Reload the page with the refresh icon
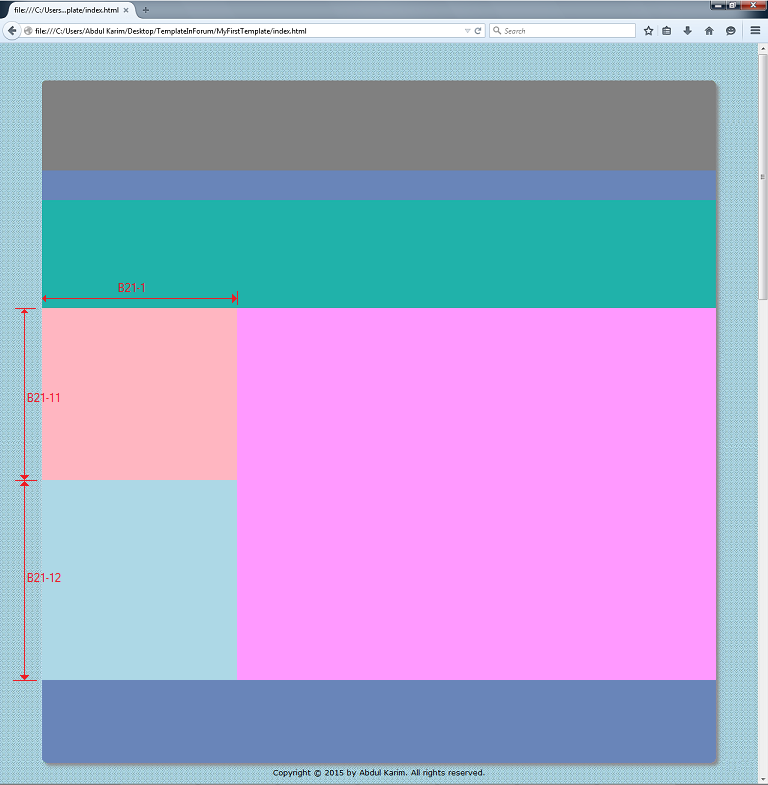The height and width of the screenshot is (785, 768). coord(479,31)
